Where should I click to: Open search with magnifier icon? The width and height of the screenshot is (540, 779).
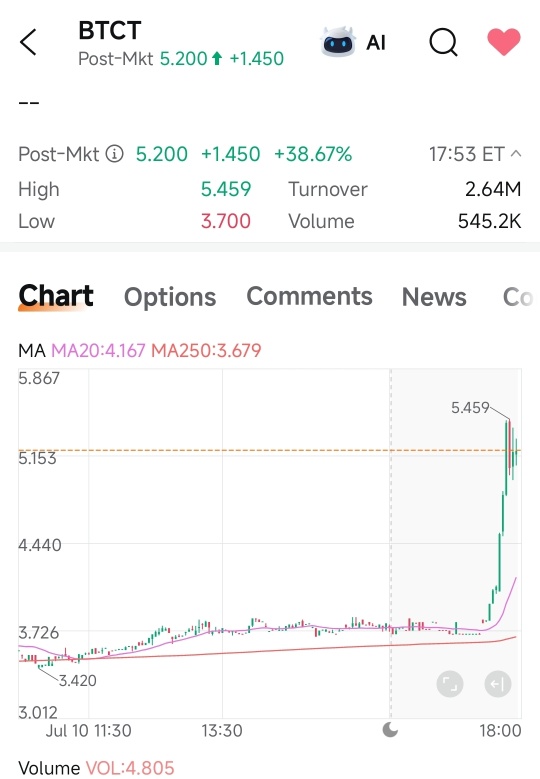pyautogui.click(x=443, y=42)
